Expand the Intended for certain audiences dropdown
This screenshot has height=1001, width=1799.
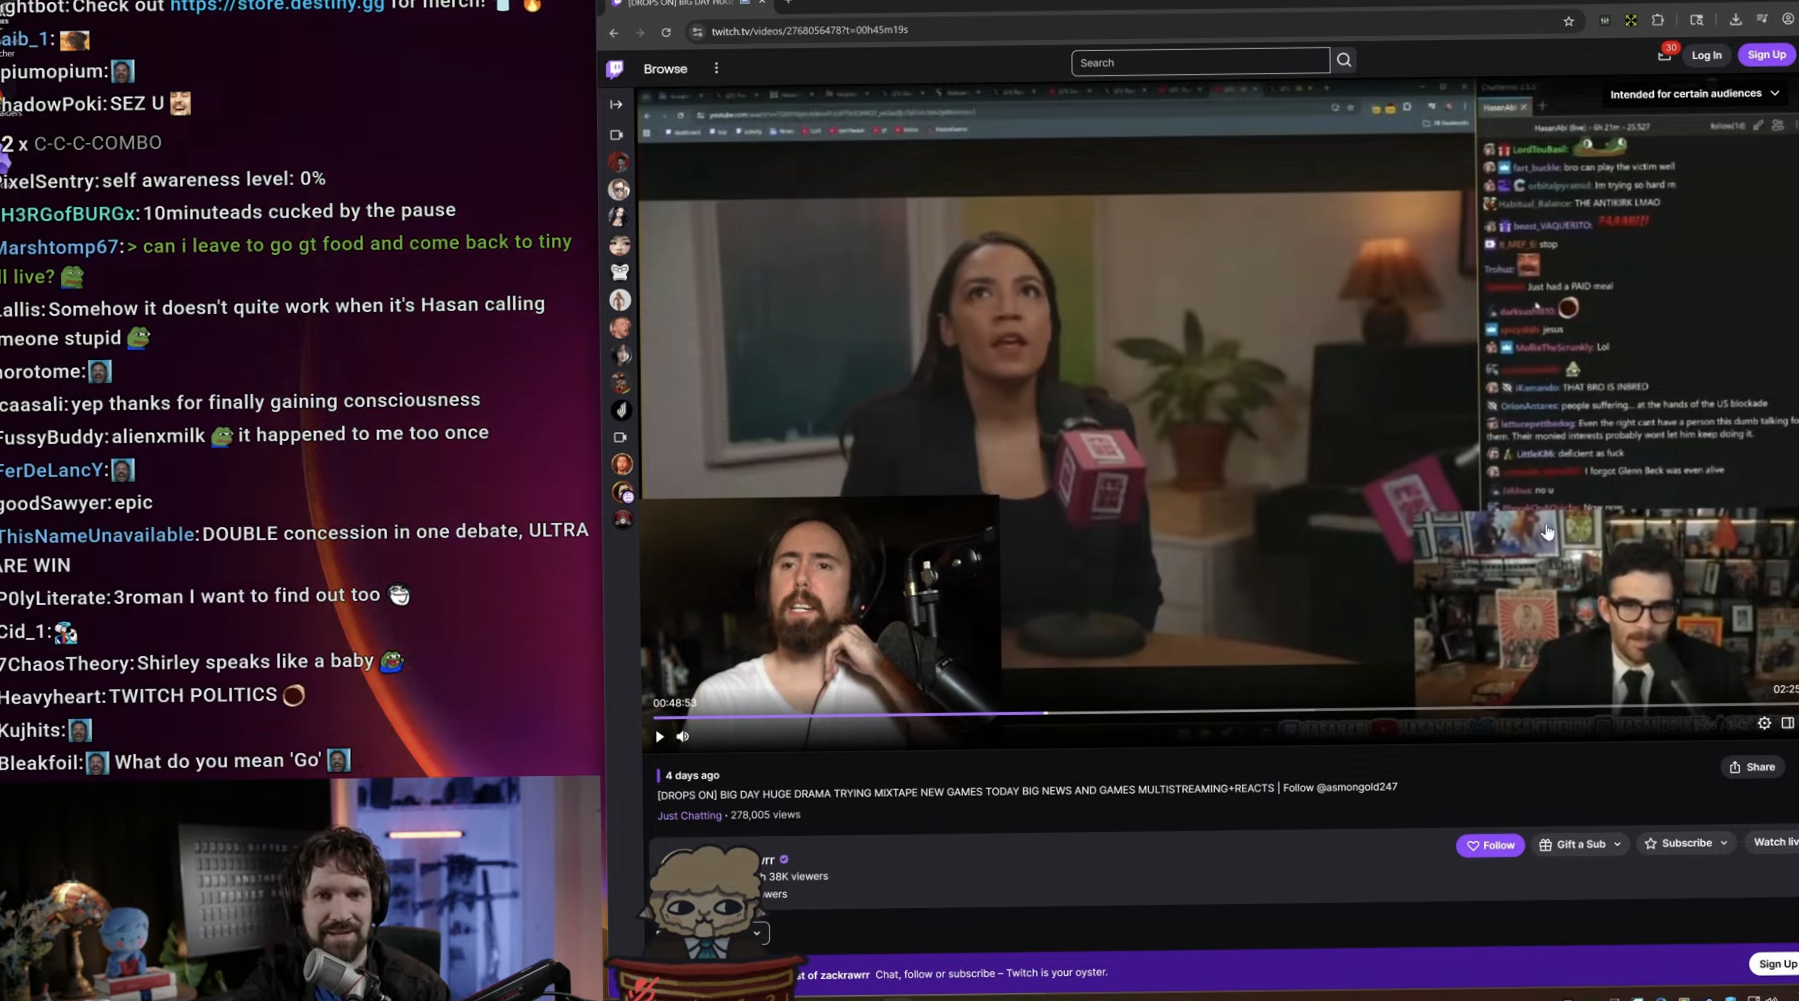1695,93
